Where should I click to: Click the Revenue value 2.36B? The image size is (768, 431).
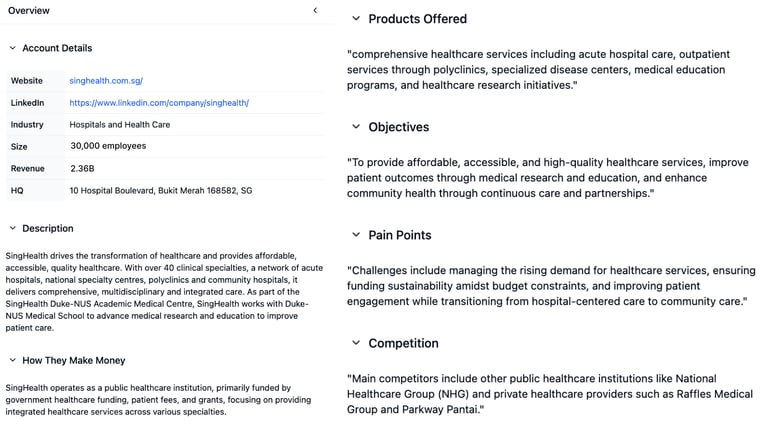tap(82, 168)
